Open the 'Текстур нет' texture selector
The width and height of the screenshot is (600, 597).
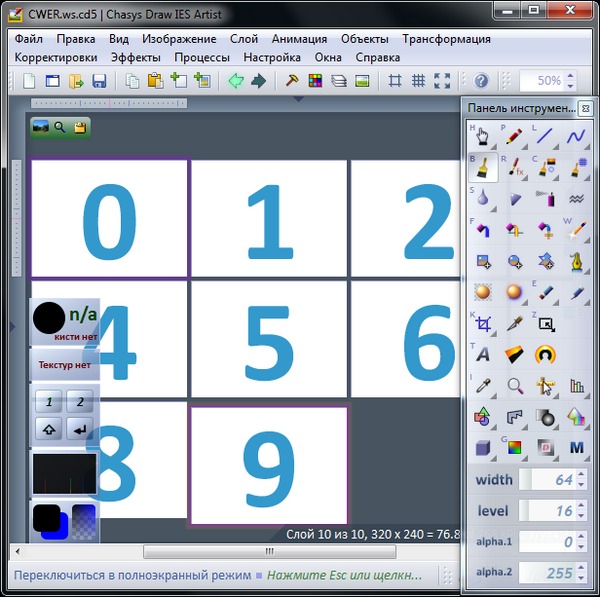65,365
